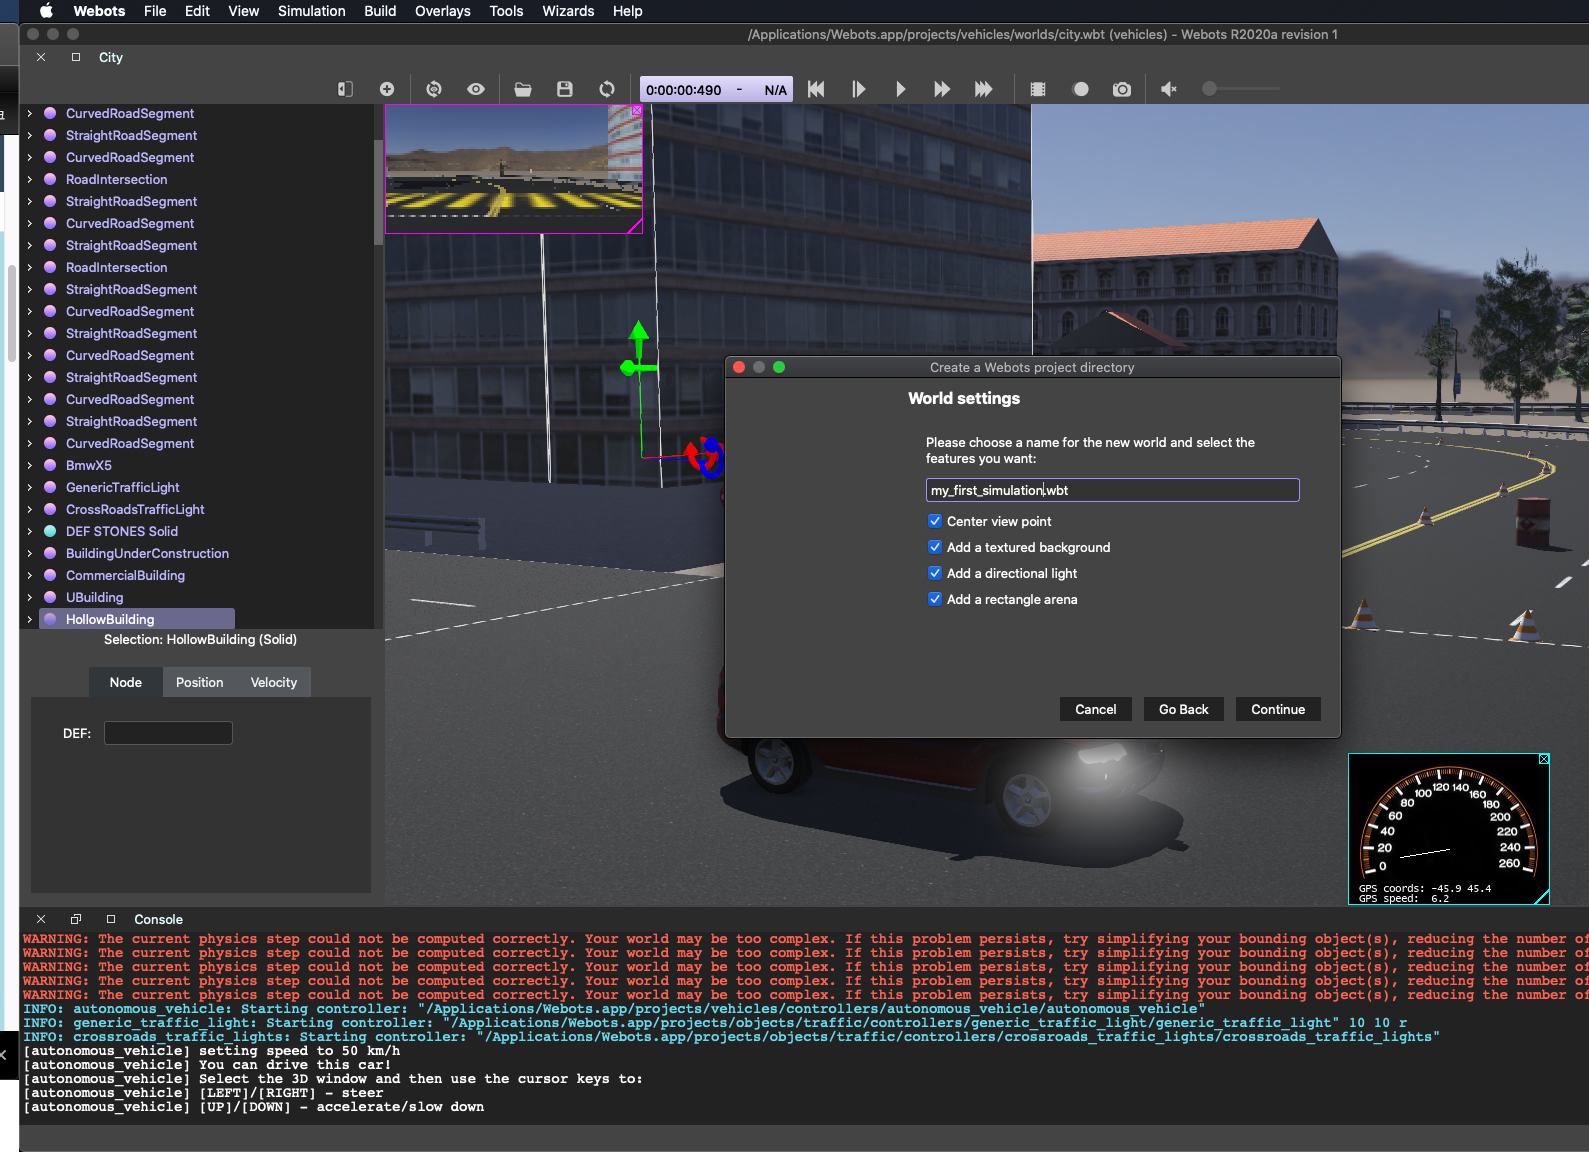Run simulation in fastest mode without rendering
Image resolution: width=1589 pixels, height=1152 pixels.
point(984,89)
